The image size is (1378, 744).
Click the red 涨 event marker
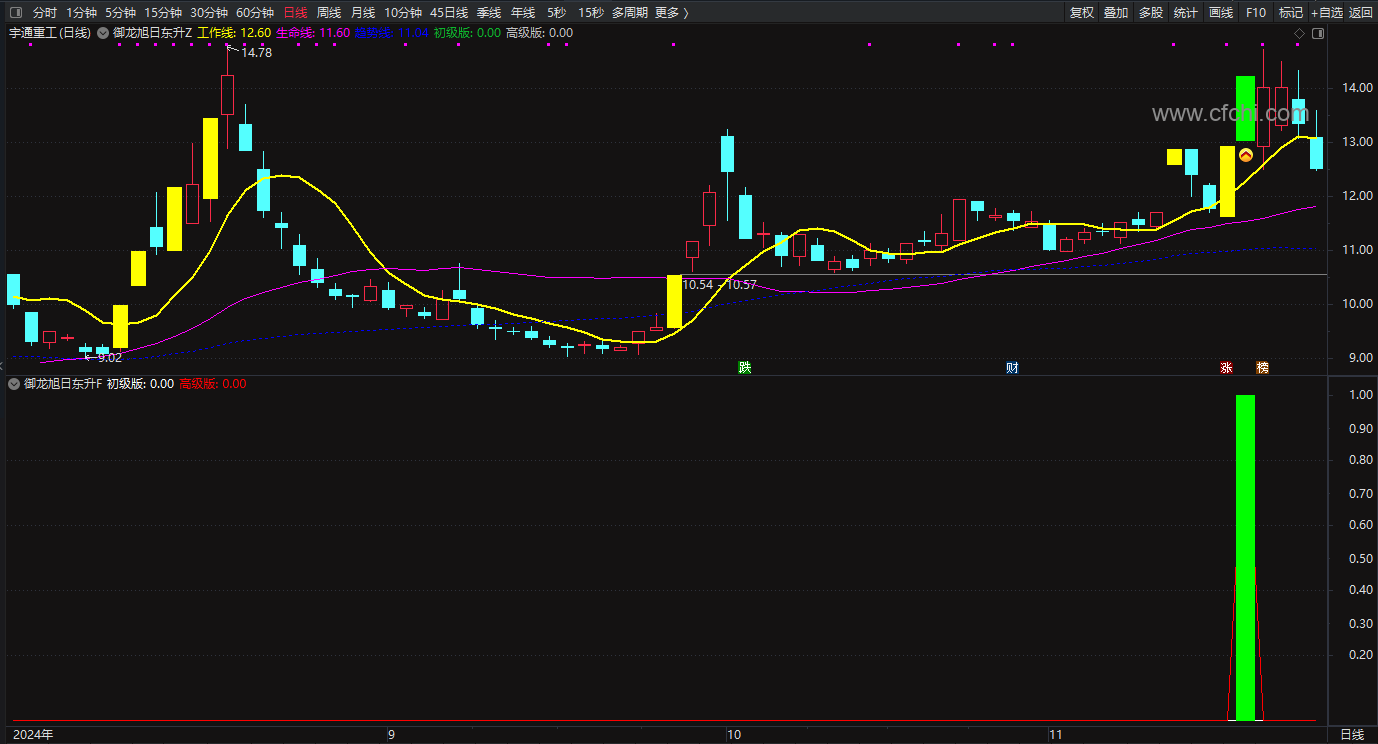1226,367
